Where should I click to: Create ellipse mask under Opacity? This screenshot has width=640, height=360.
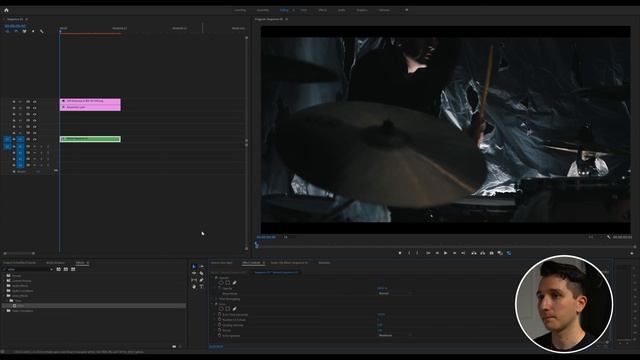point(221,282)
